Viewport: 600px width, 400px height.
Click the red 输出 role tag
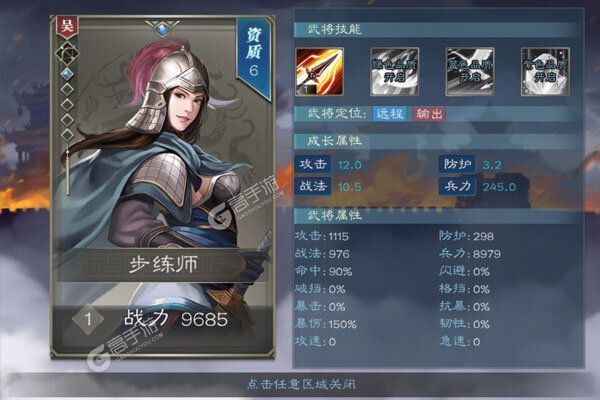click(429, 114)
